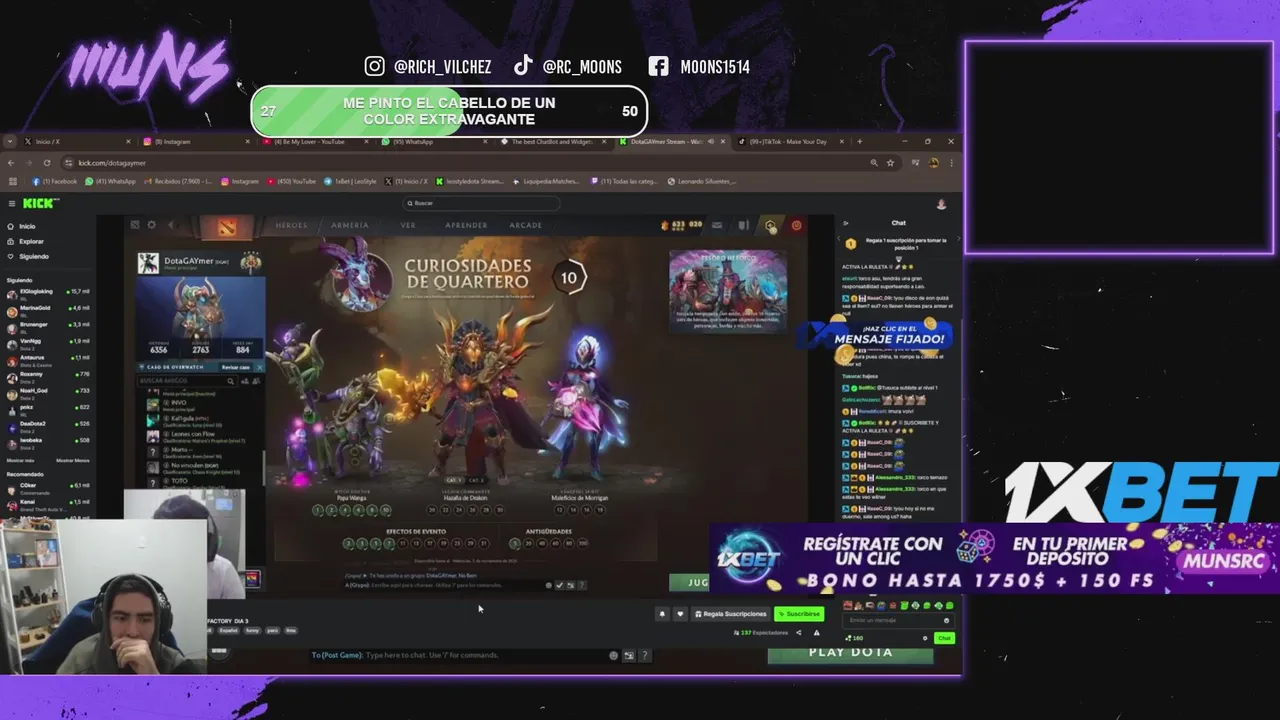Click the Dota post game chat input
Screen dimensions: 1280x720
coord(460,655)
